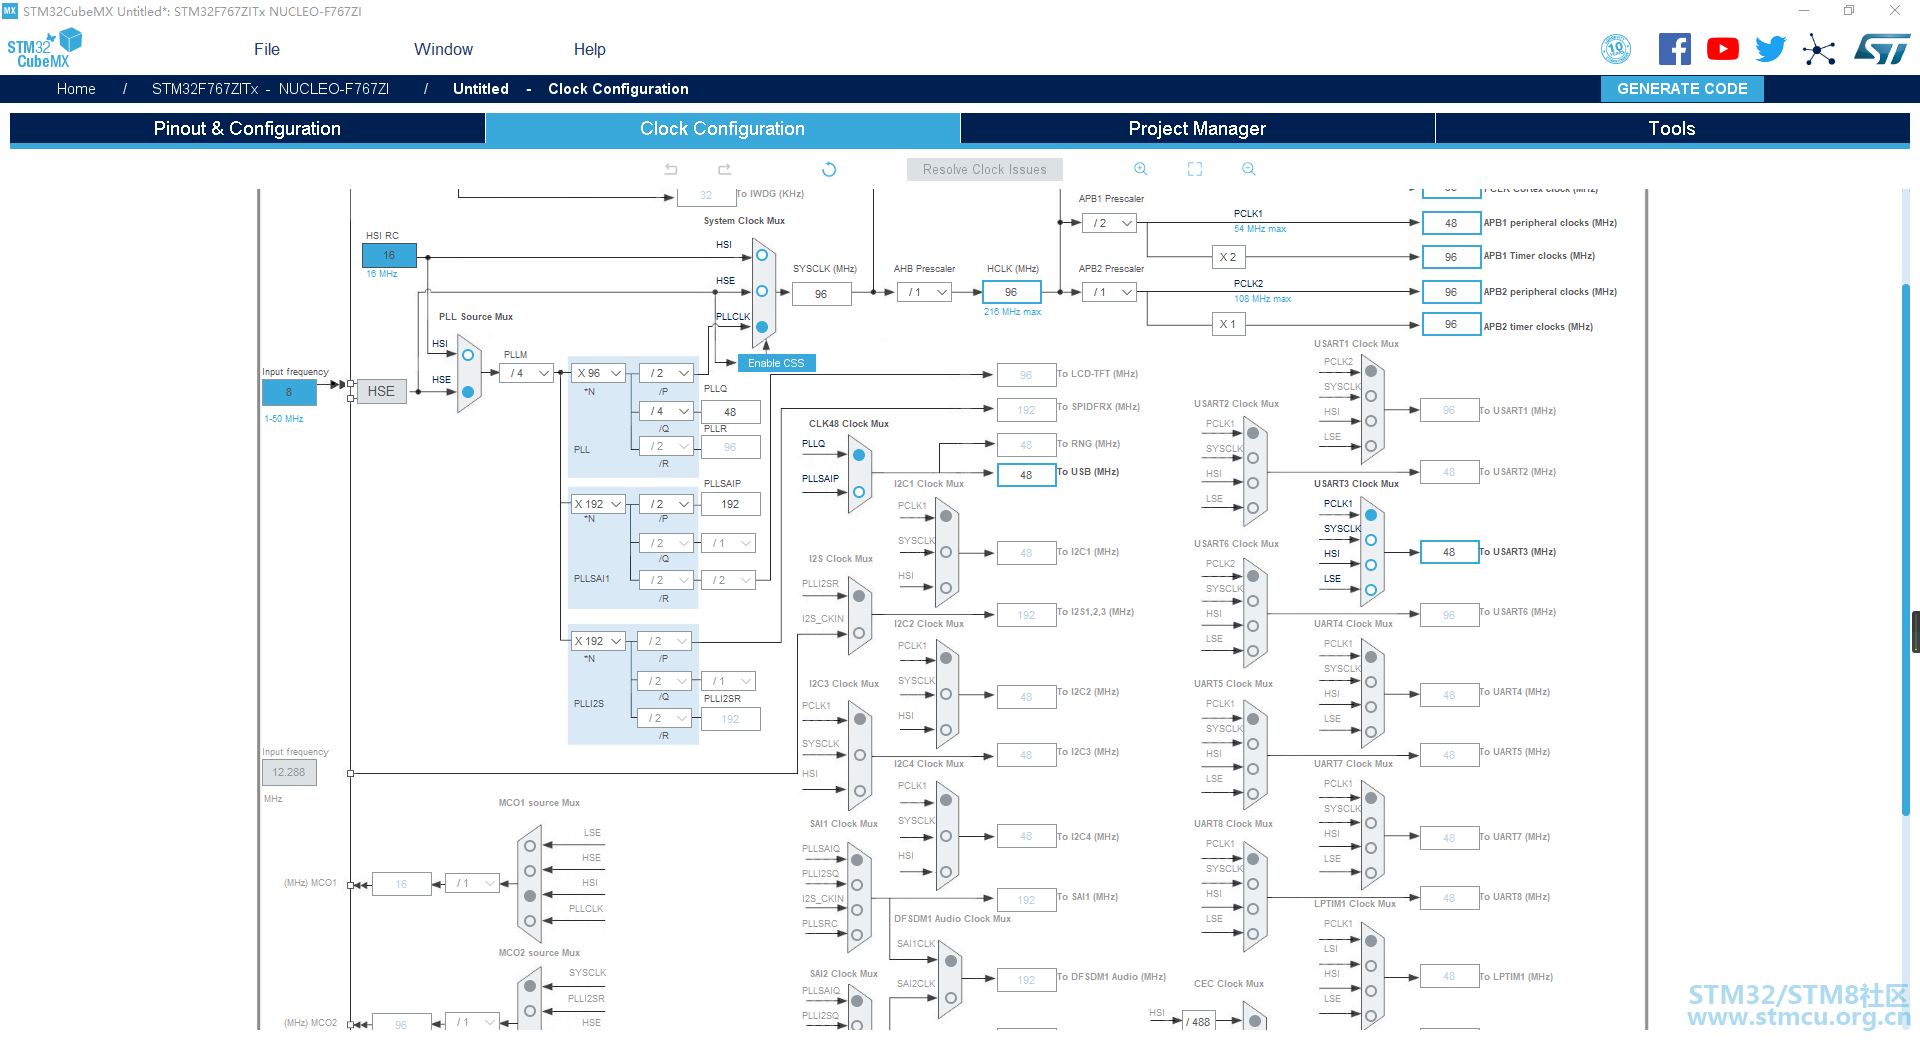1920x1040 pixels.
Task: Select PLLCLK in System Clock Mux
Action: pos(762,327)
